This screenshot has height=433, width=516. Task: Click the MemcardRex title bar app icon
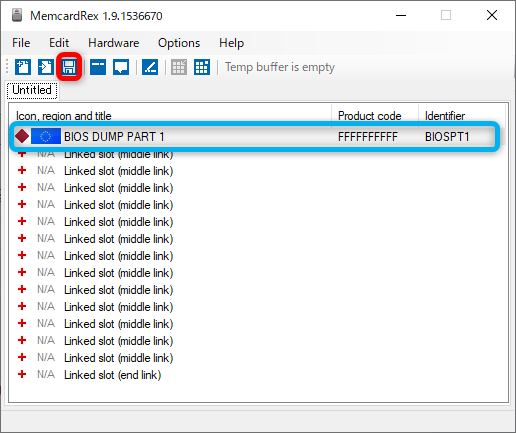pos(17,15)
